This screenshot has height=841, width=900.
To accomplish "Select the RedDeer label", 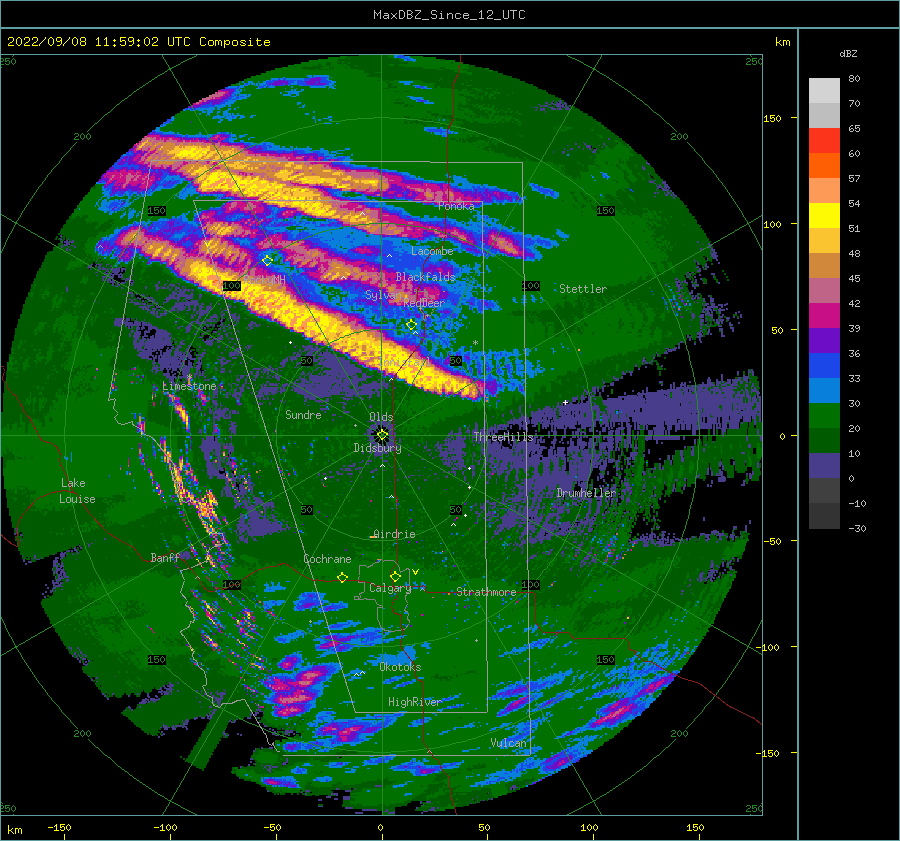I will (x=424, y=303).
